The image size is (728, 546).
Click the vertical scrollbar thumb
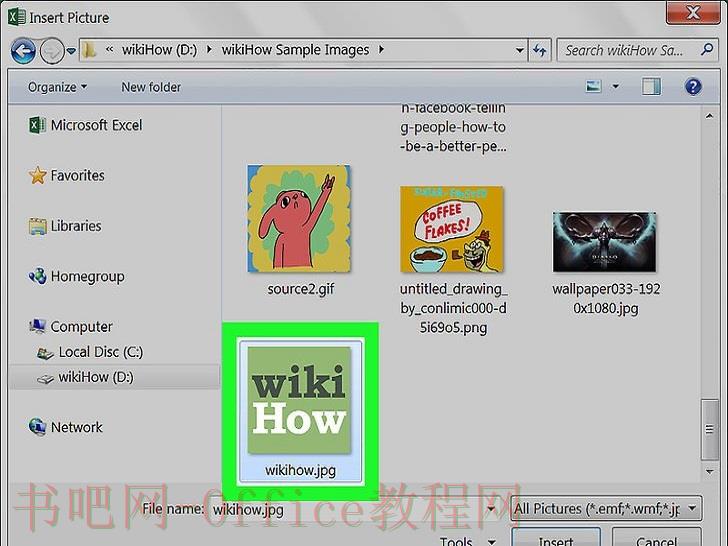709,429
